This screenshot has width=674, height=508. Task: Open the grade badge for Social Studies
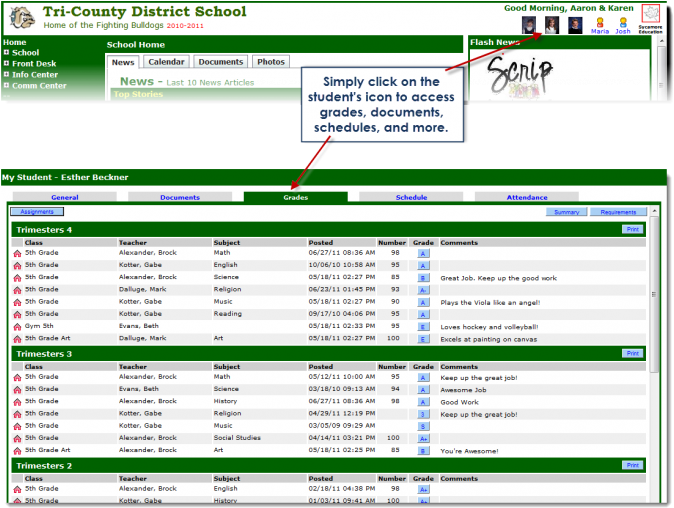423,439
